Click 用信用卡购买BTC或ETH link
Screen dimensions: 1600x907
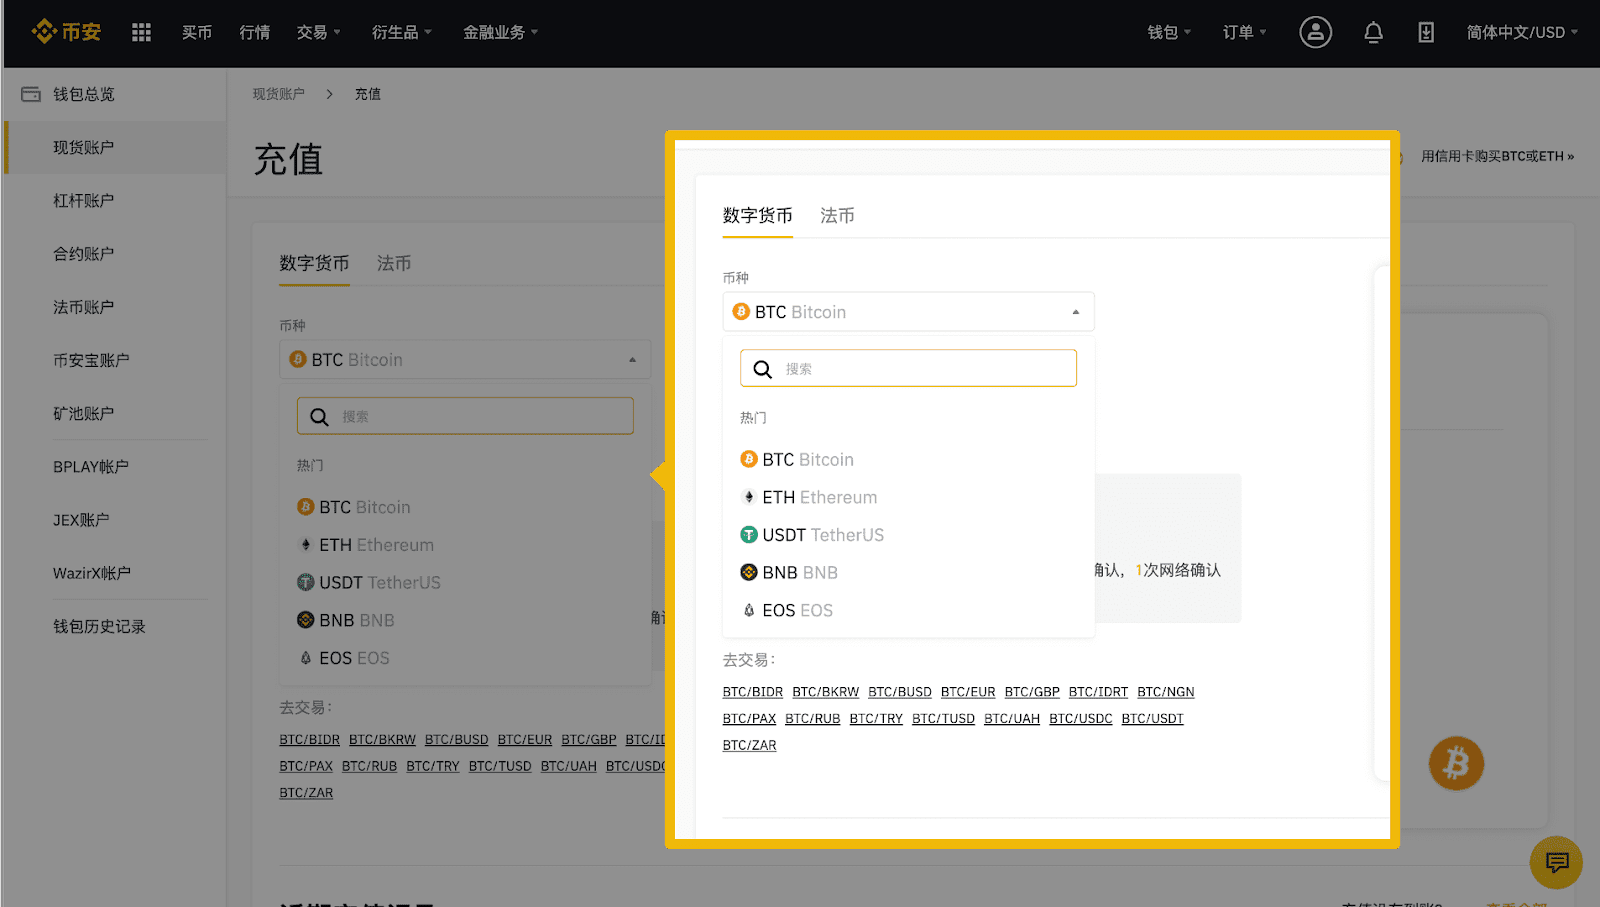click(x=1497, y=156)
